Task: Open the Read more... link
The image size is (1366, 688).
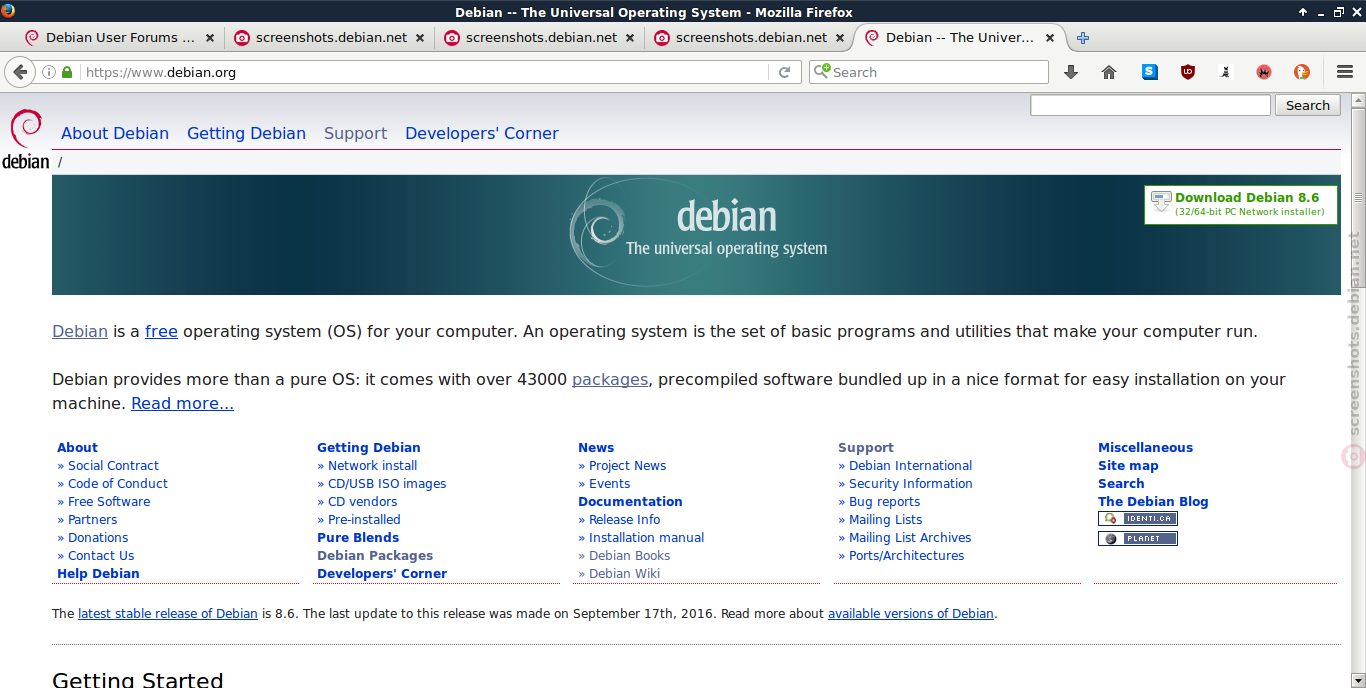Action: pyautogui.click(x=183, y=404)
